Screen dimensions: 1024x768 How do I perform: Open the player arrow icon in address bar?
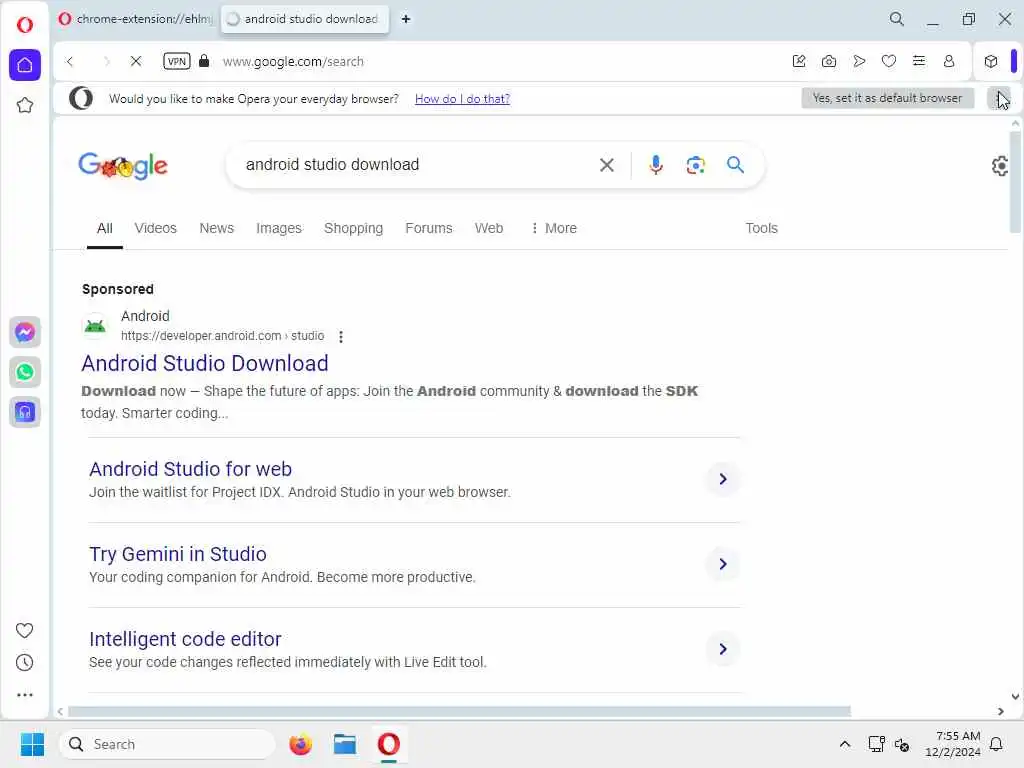pos(859,61)
